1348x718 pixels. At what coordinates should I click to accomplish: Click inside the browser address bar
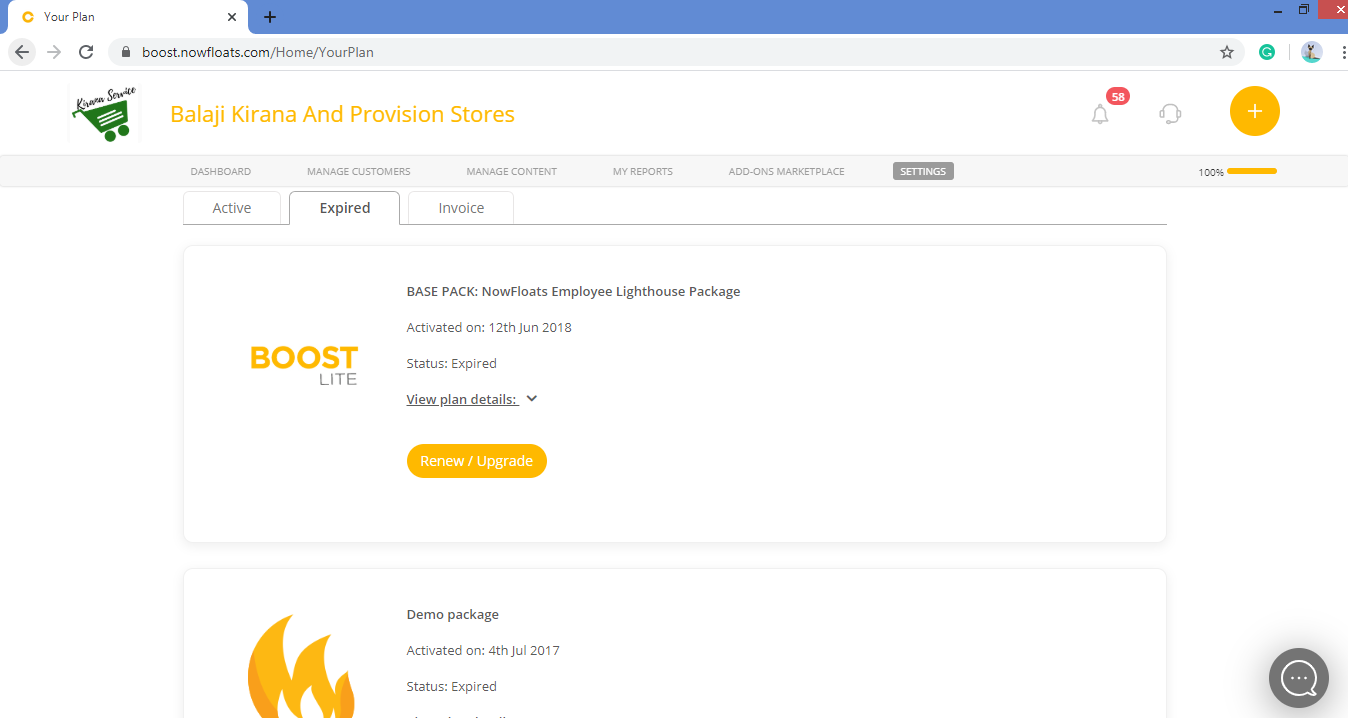click(x=600, y=51)
